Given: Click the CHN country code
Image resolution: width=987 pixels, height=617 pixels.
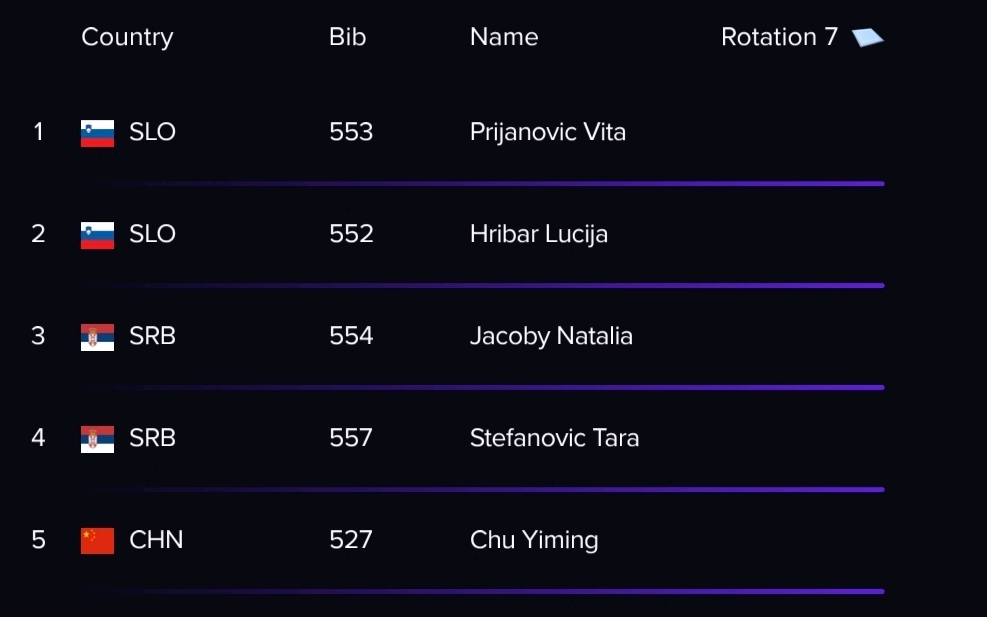Looking at the screenshot, I should (x=156, y=540).
